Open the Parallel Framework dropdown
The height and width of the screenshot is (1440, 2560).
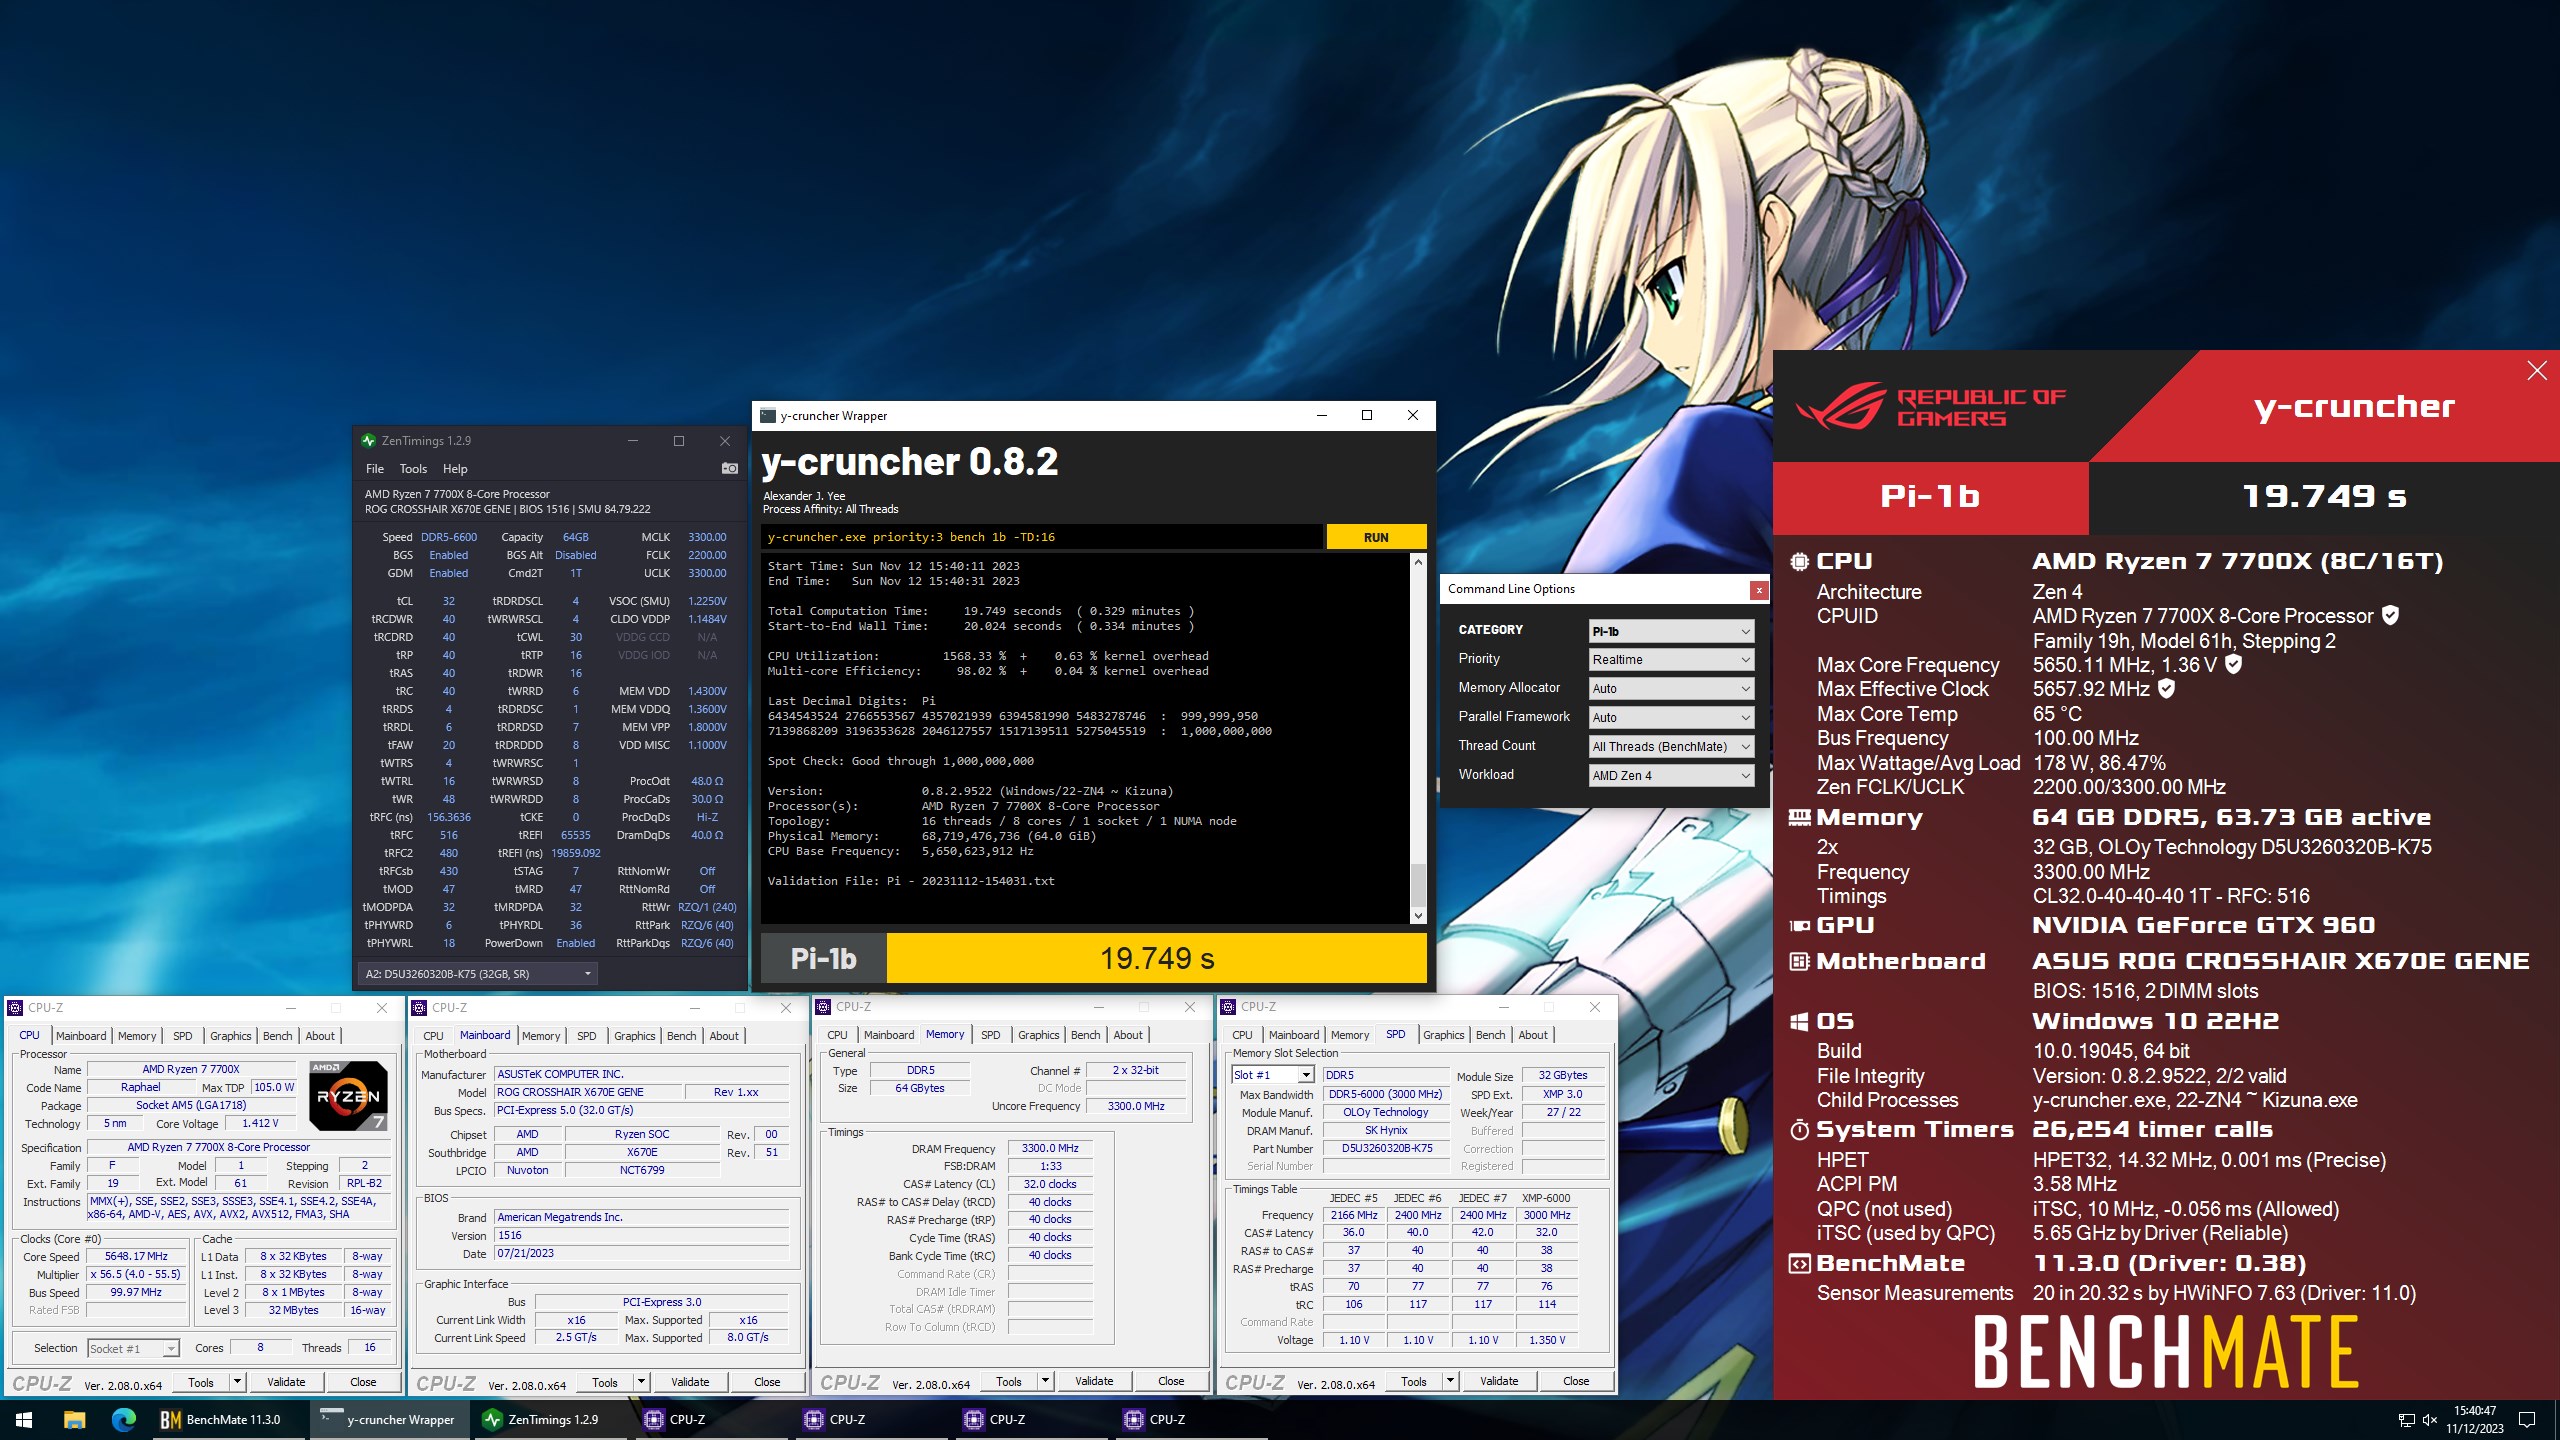(1672, 718)
